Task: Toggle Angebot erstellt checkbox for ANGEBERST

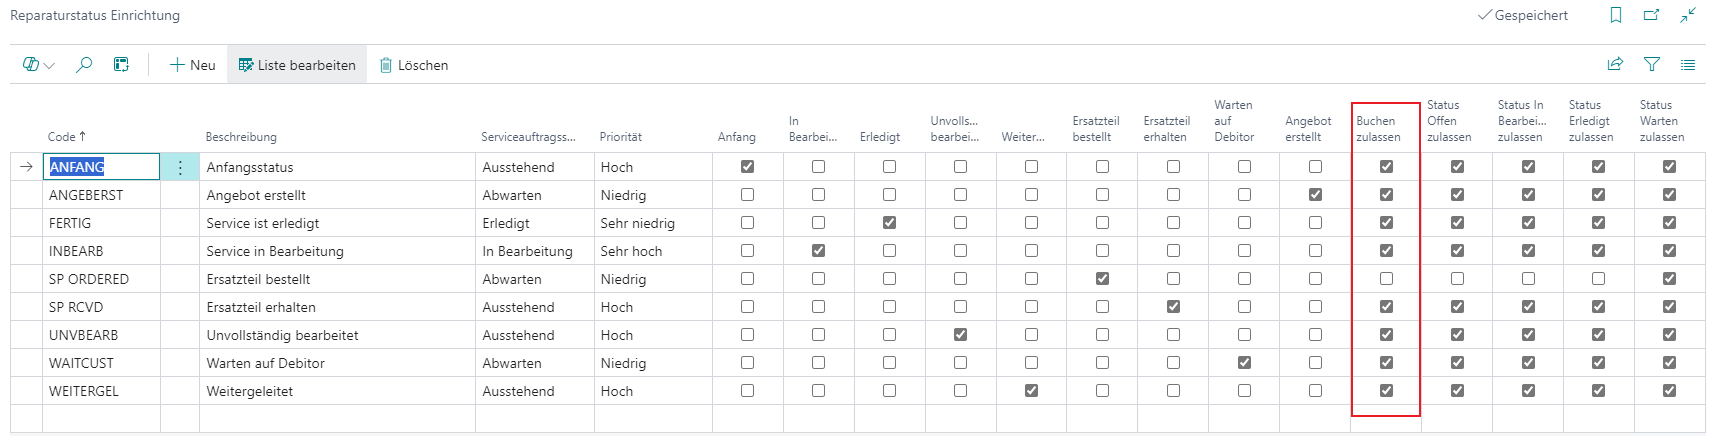Action: (1315, 195)
